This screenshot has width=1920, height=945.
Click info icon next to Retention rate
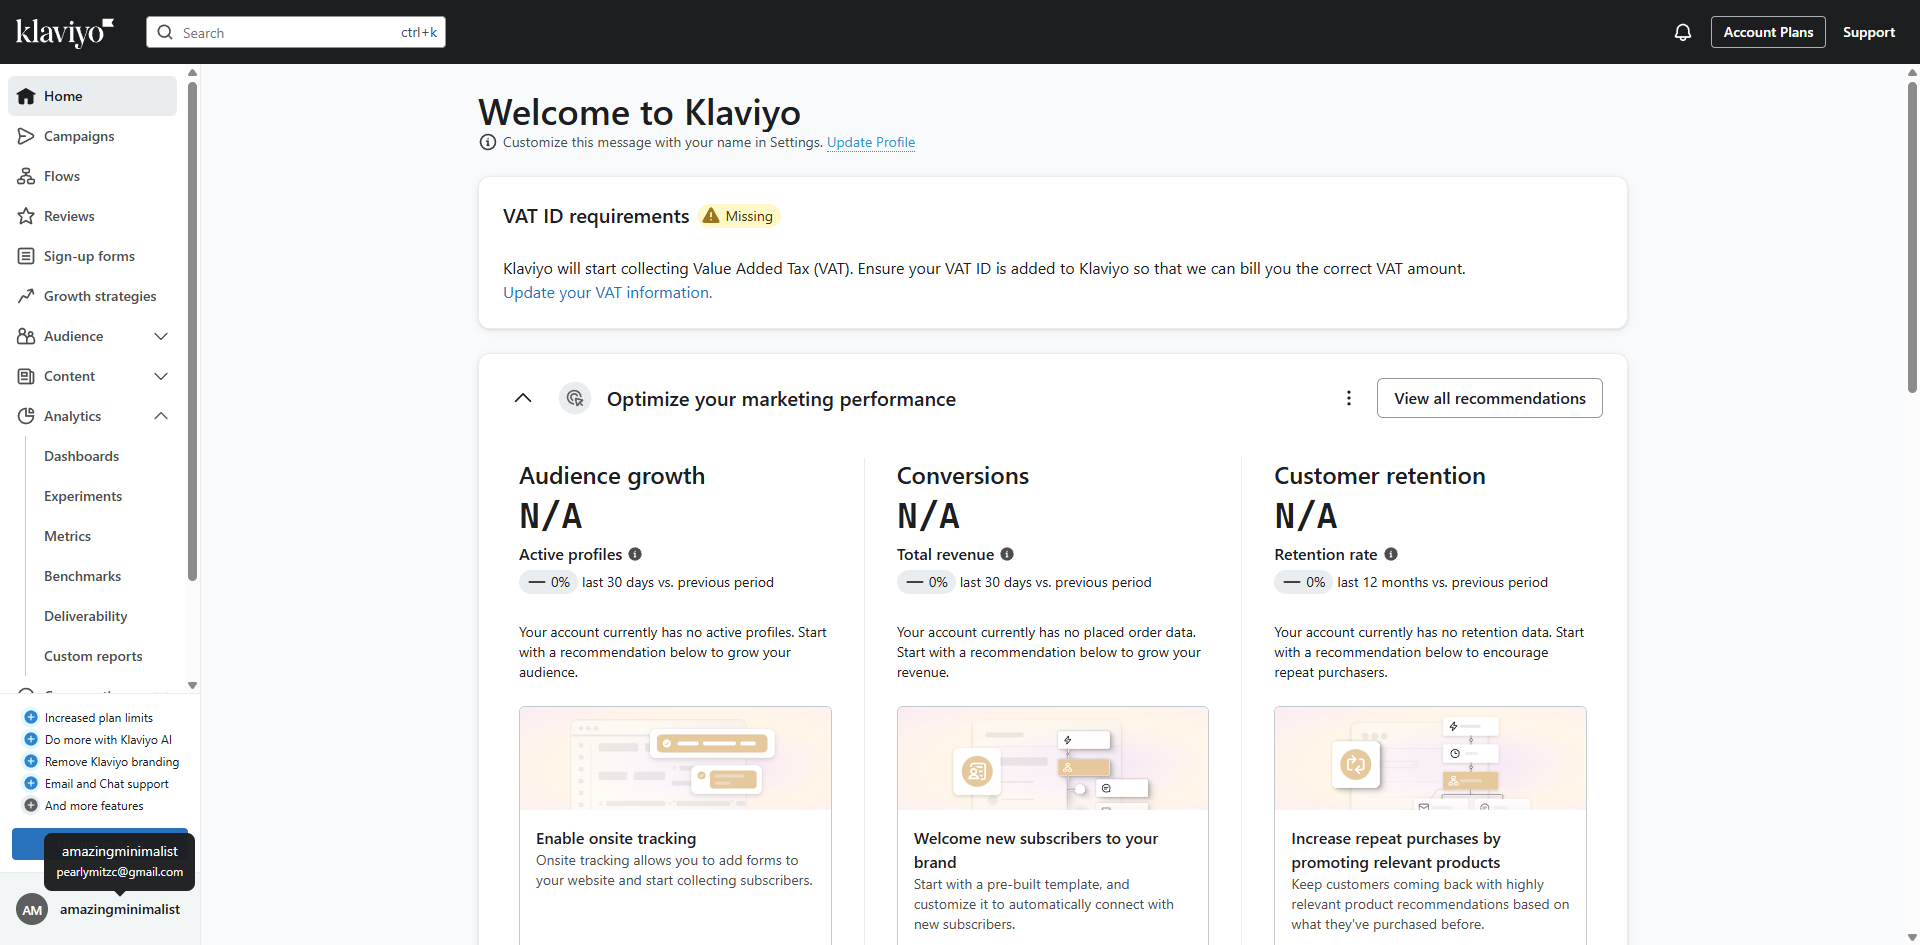pos(1391,554)
